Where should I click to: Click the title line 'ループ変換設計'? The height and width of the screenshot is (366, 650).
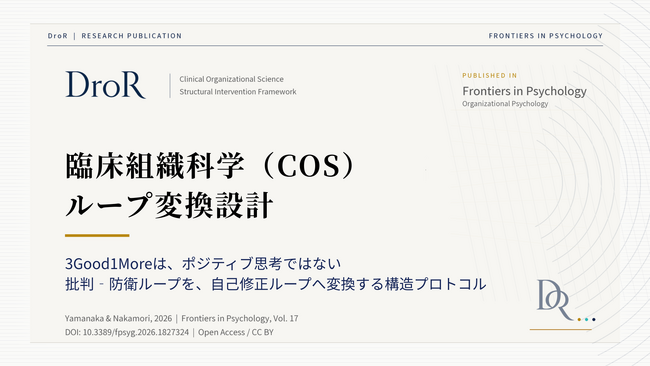(169, 205)
